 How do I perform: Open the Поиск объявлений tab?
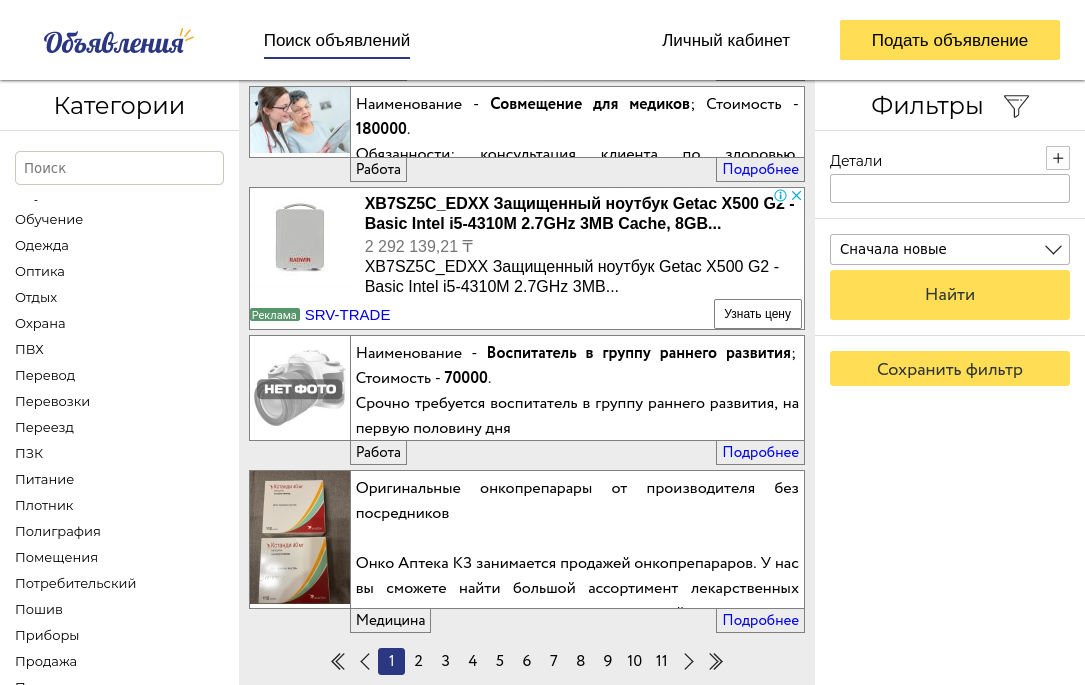pos(337,41)
